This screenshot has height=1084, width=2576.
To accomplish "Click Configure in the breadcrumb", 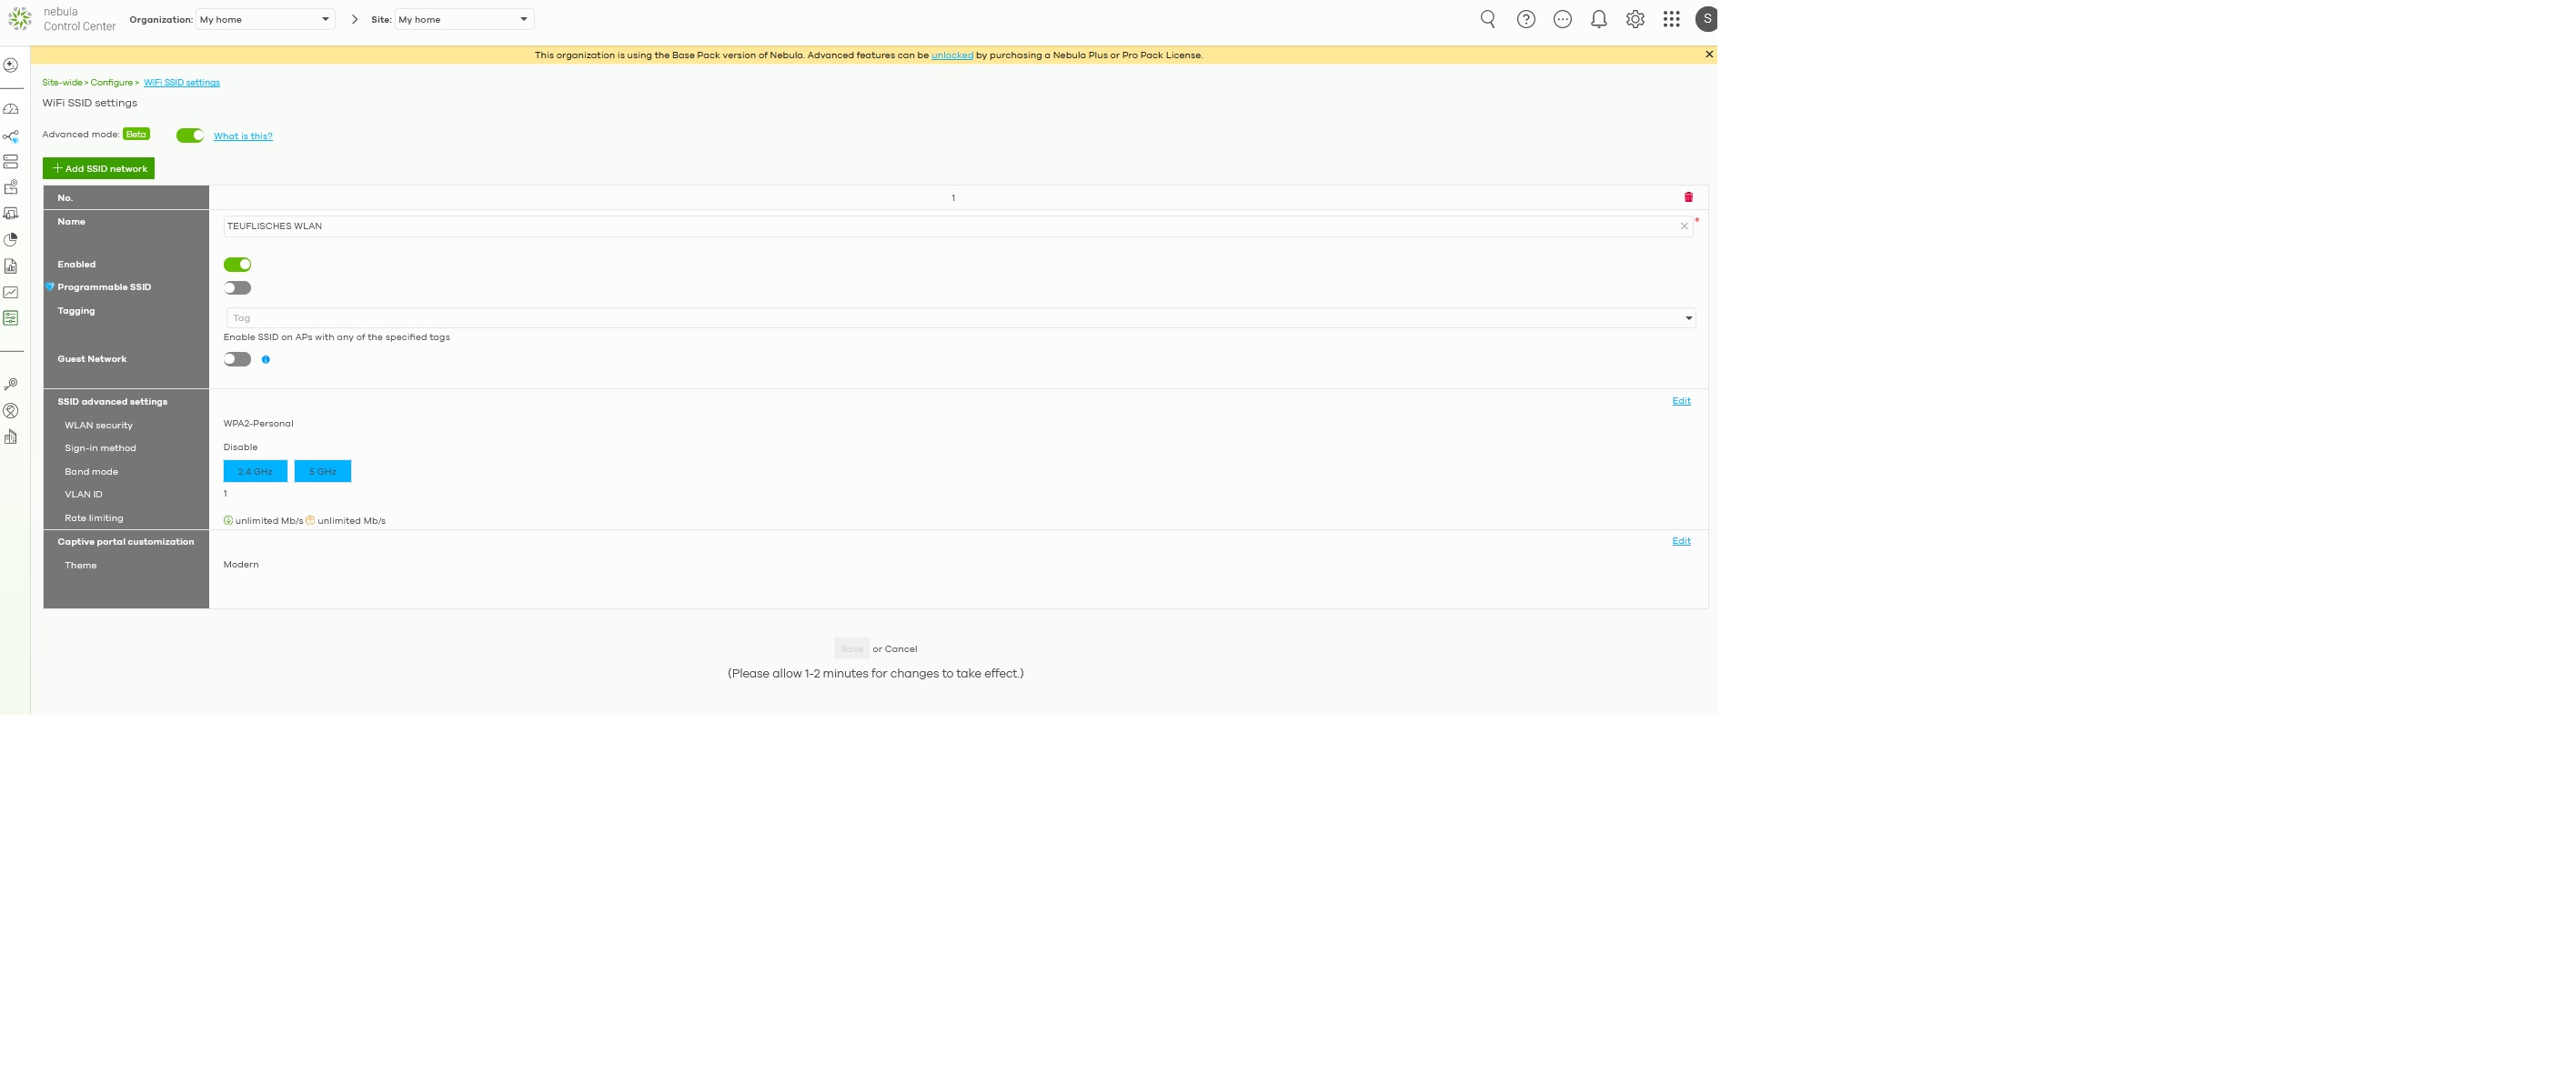I will [111, 83].
